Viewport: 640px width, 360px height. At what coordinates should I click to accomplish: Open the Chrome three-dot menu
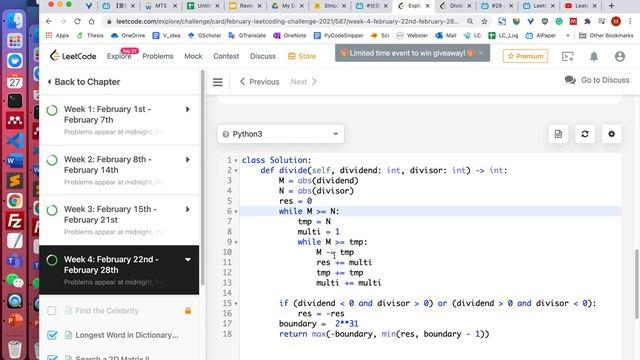coord(631,21)
